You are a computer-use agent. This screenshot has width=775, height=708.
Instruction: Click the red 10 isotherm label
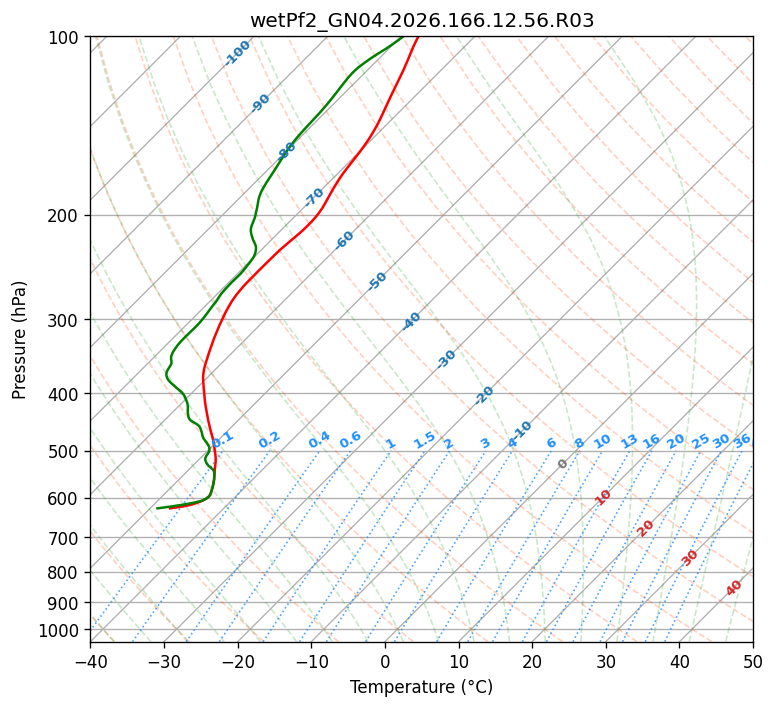pos(603,497)
